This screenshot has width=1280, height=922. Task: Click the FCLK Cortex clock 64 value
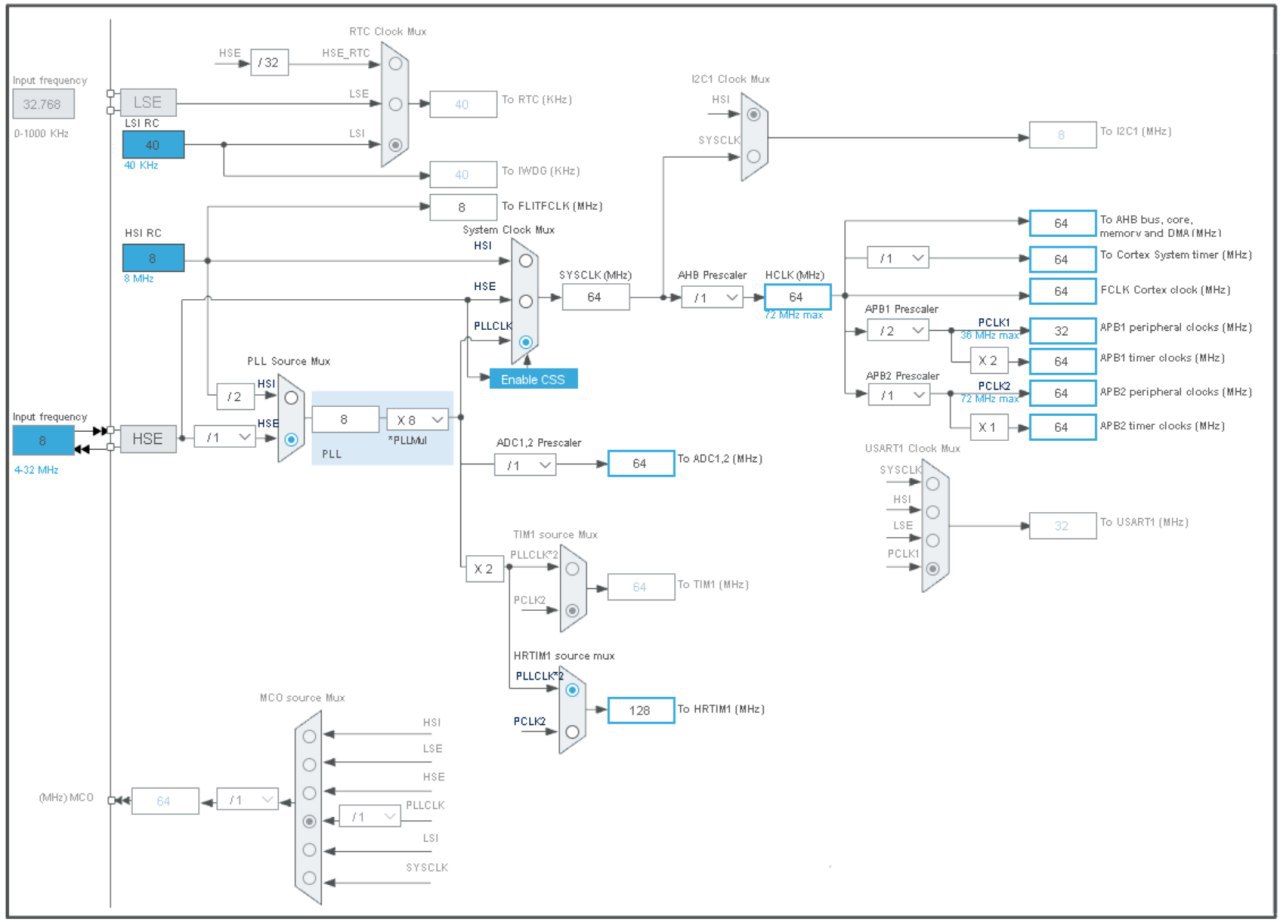(1062, 291)
